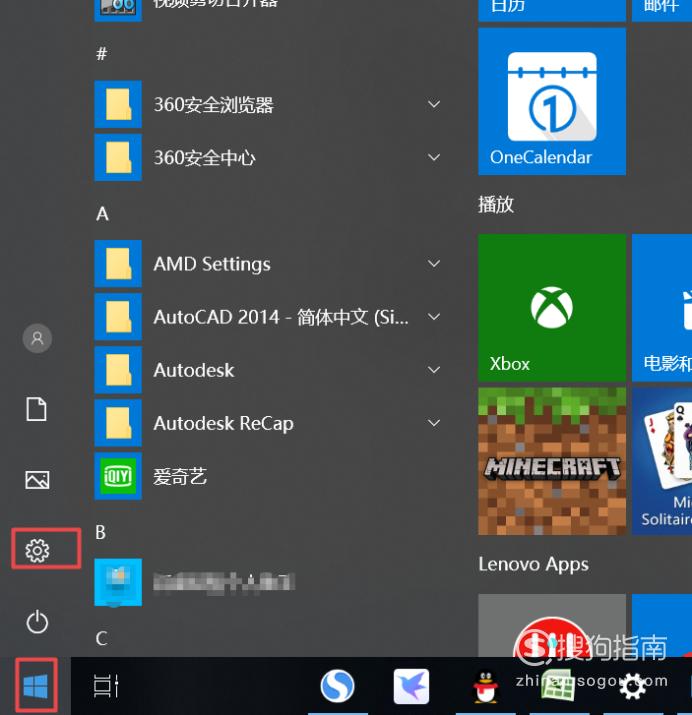Expand Autodesk folder chevron
The width and height of the screenshot is (692, 715).
(x=434, y=370)
